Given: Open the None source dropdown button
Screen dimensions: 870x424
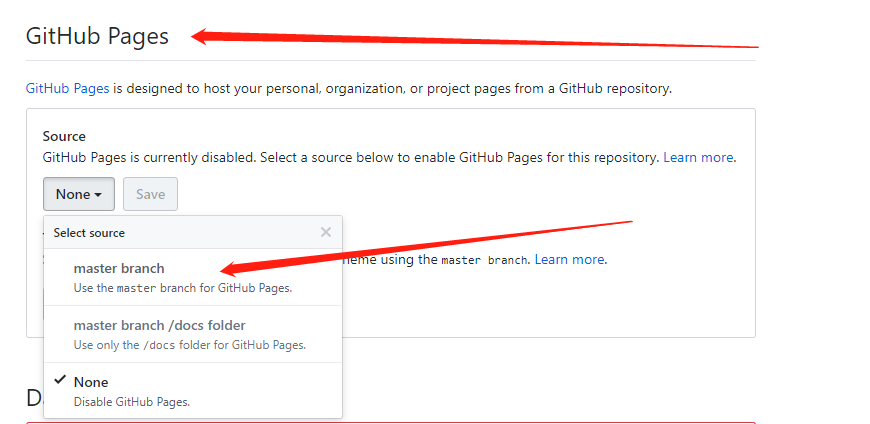Looking at the screenshot, I should point(79,194).
